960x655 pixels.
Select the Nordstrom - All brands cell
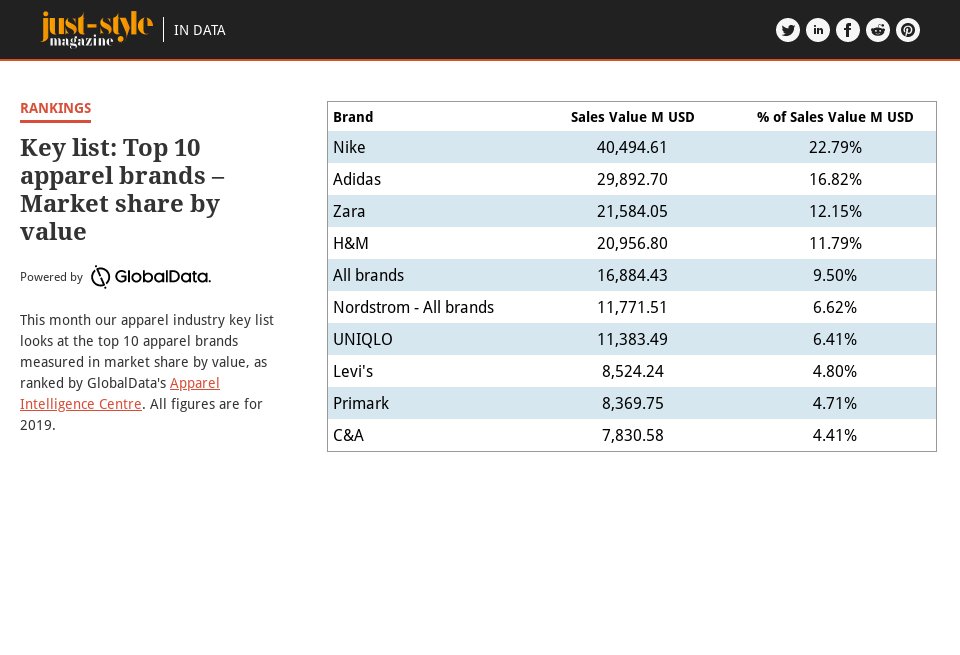coord(413,307)
